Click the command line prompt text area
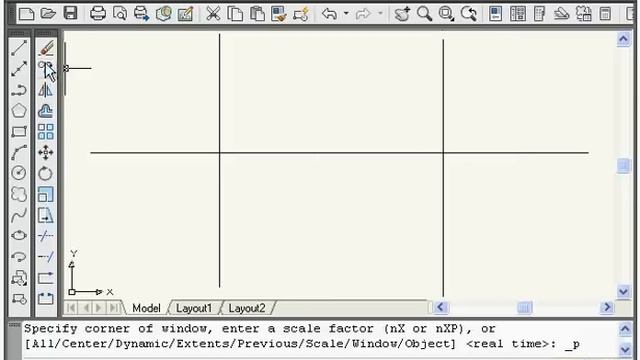The width and height of the screenshot is (640, 360). pyautogui.click(x=320, y=337)
